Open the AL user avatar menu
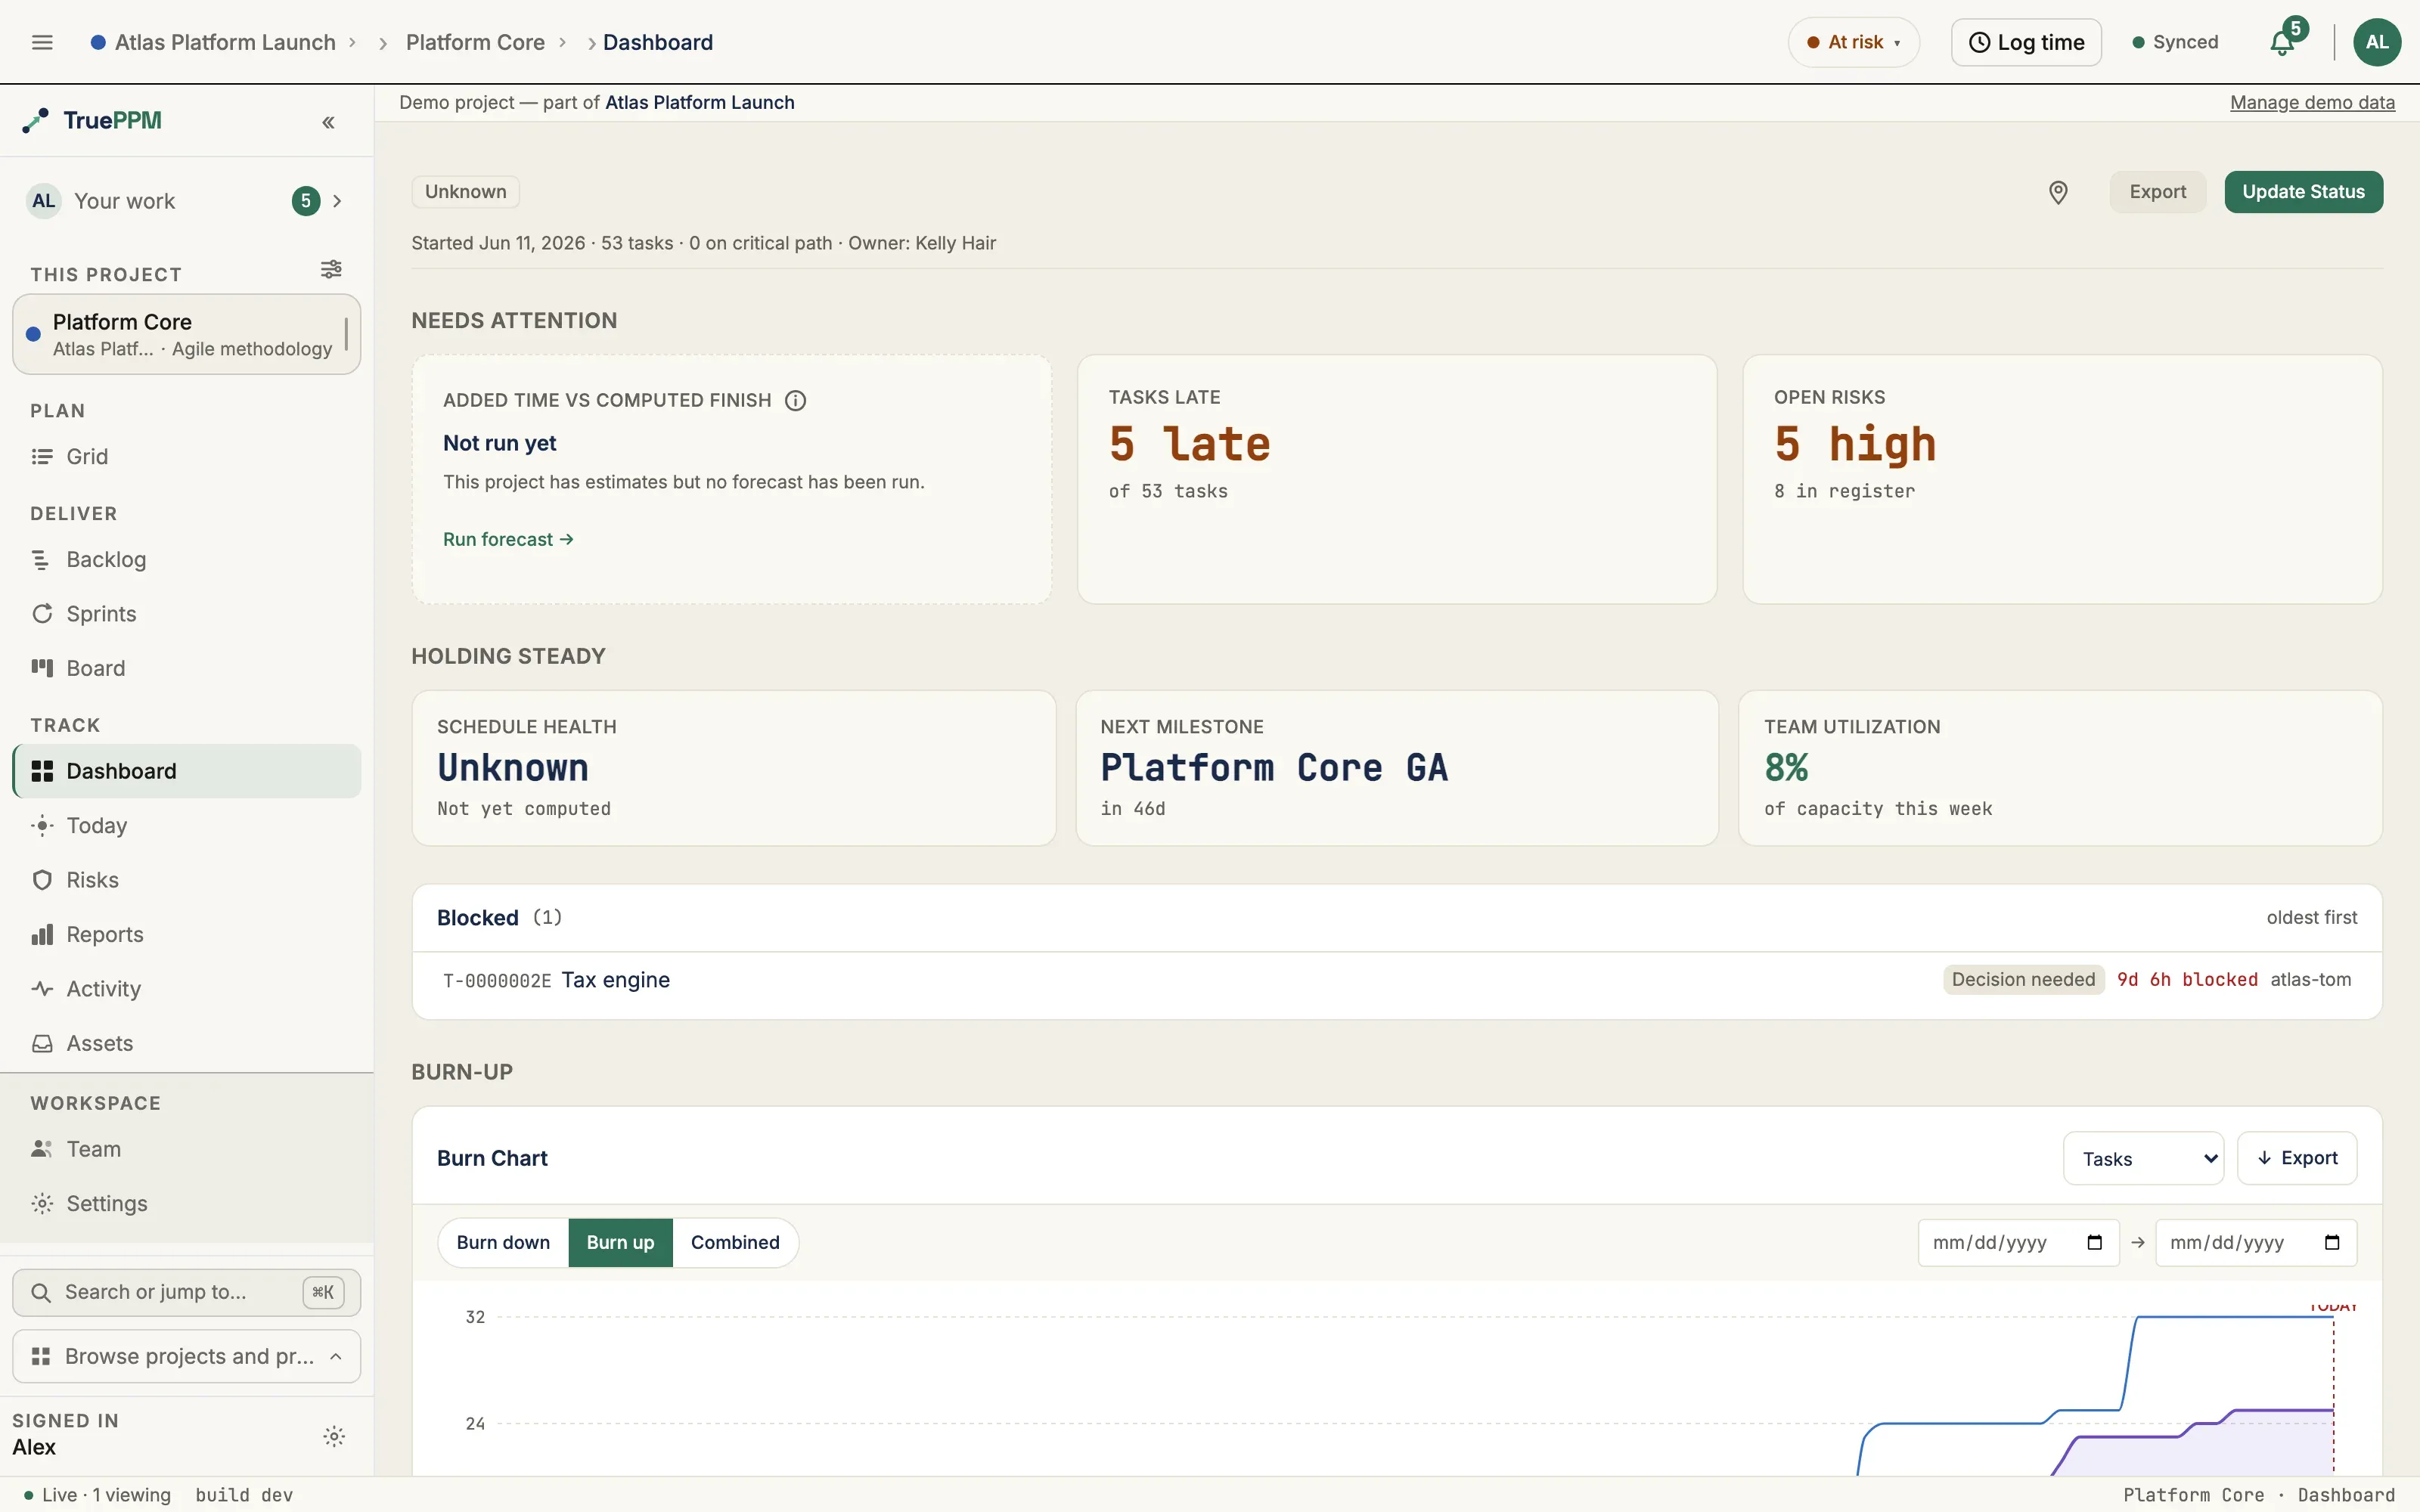2420x1512 pixels. point(2377,42)
